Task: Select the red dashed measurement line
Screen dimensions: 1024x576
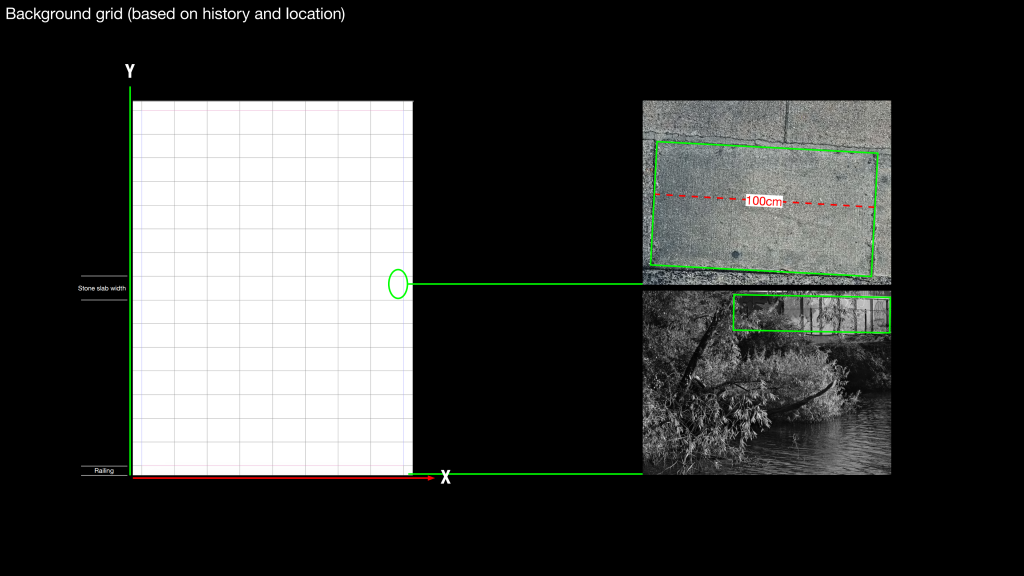Action: [x=700, y=197]
